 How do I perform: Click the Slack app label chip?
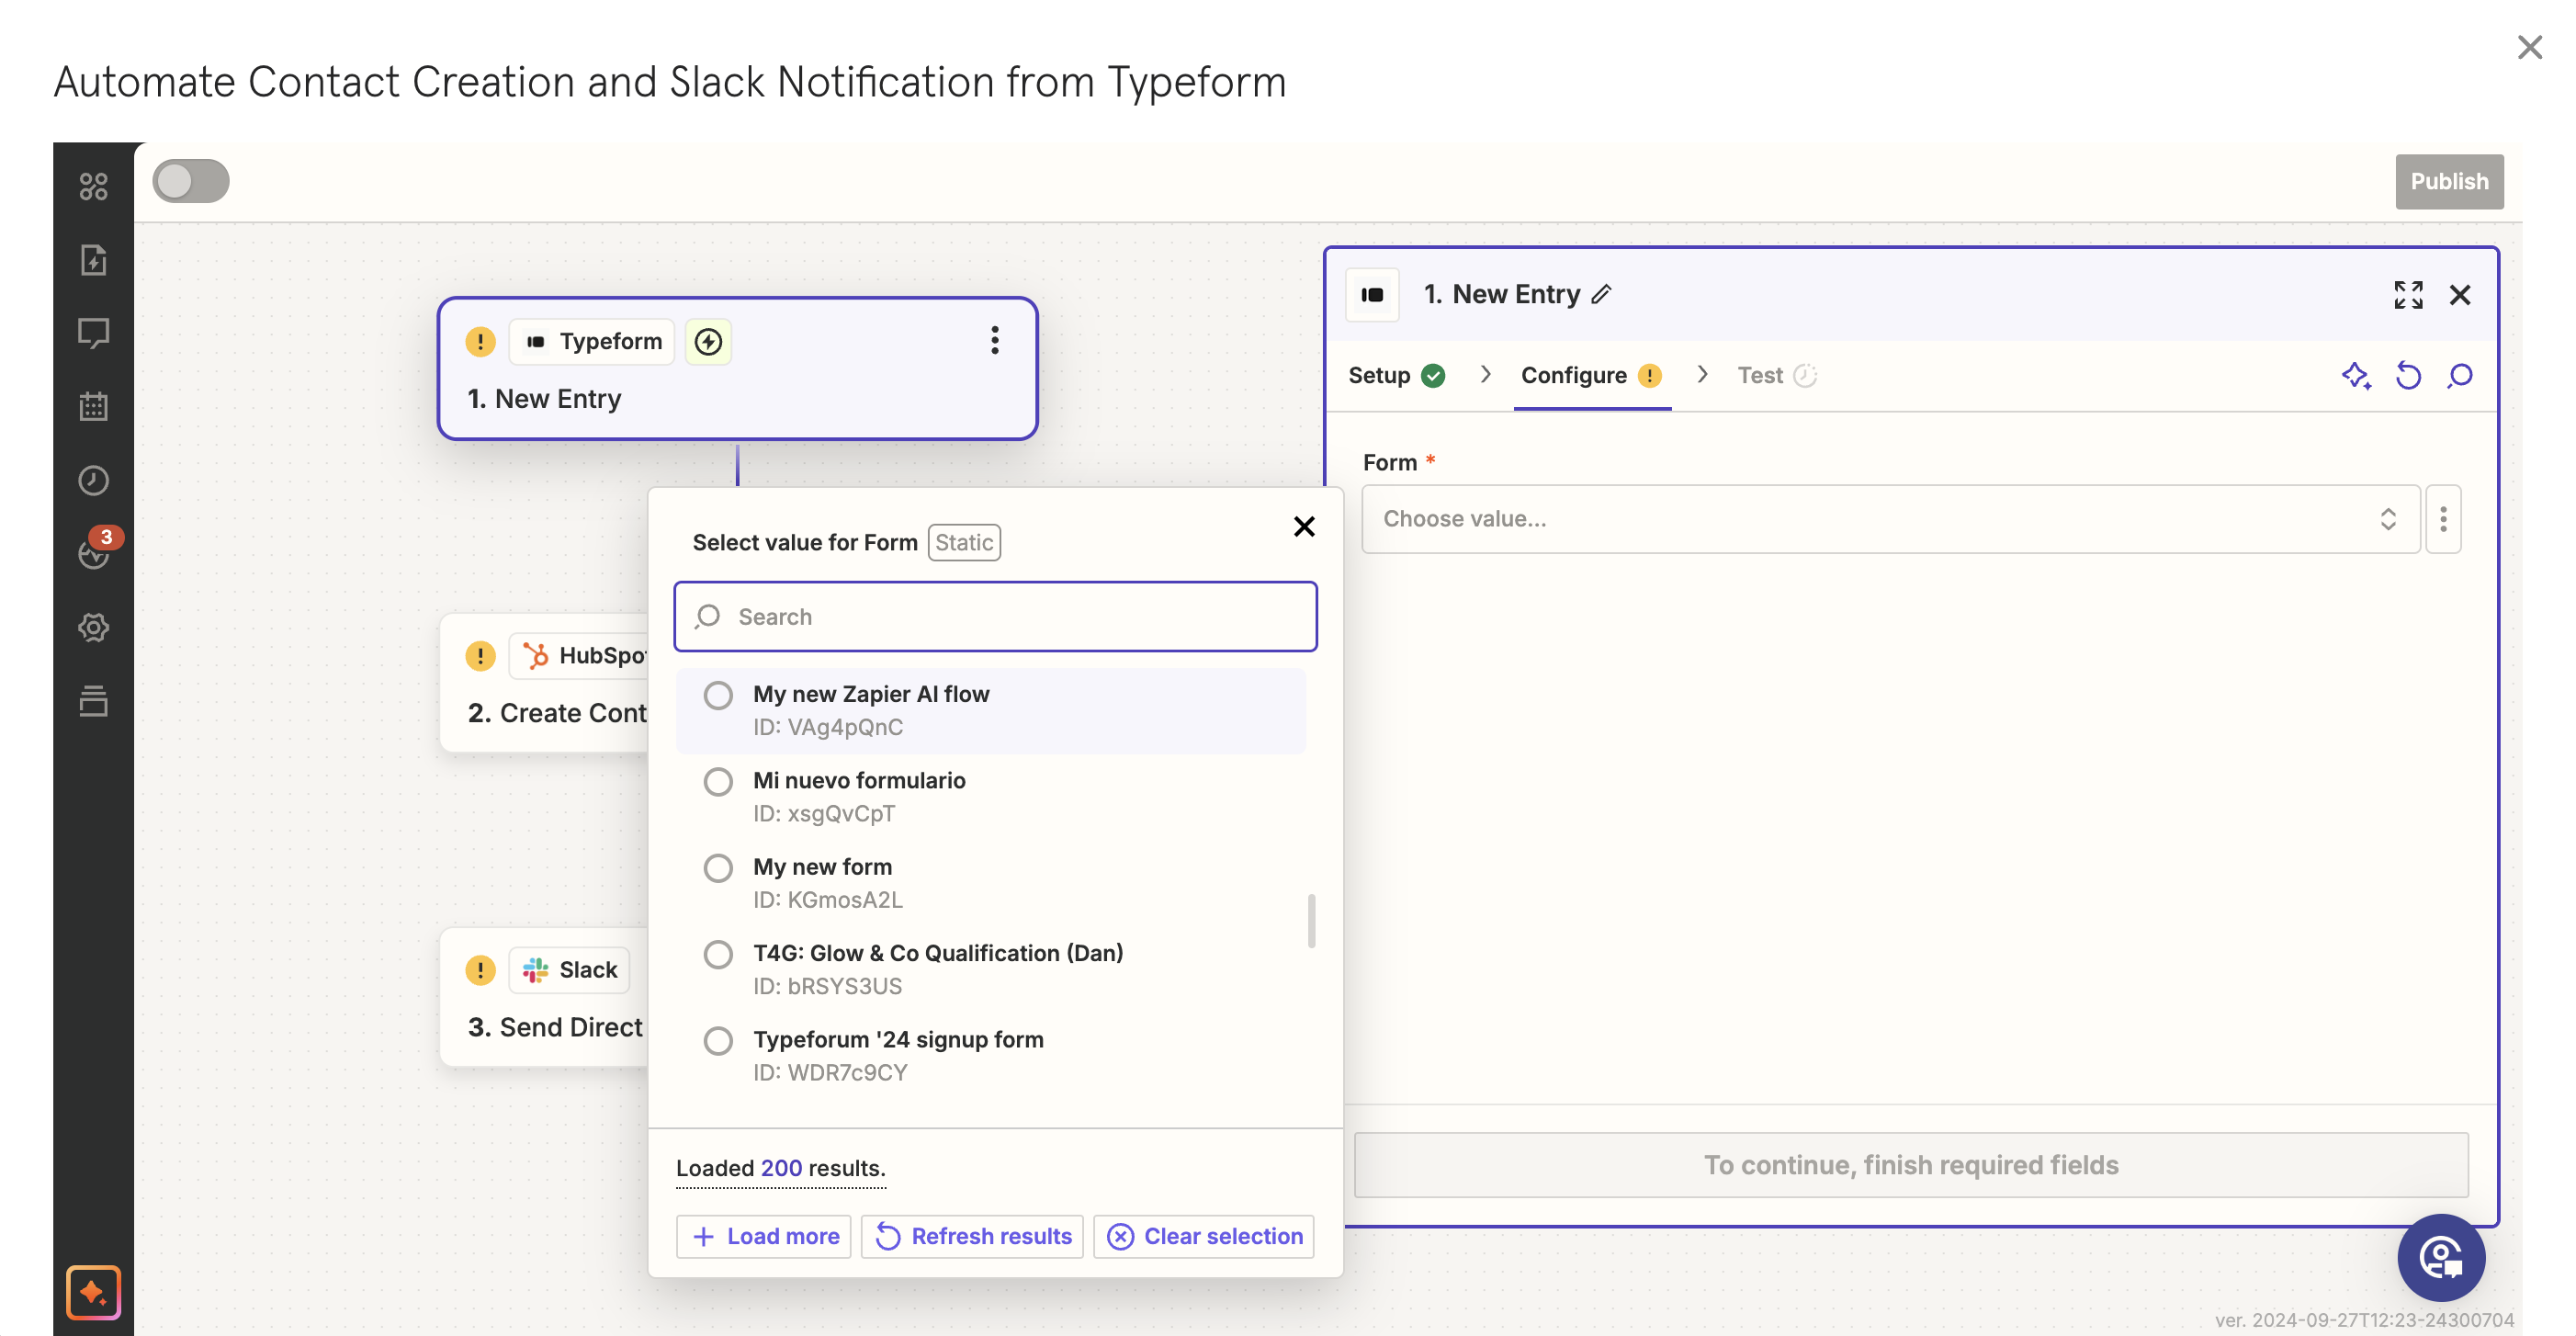point(569,970)
